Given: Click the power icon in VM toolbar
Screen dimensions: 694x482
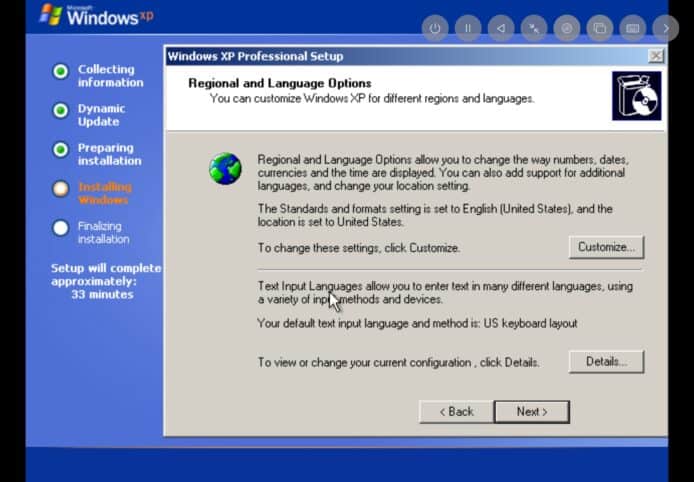Looking at the screenshot, I should pos(434,28).
